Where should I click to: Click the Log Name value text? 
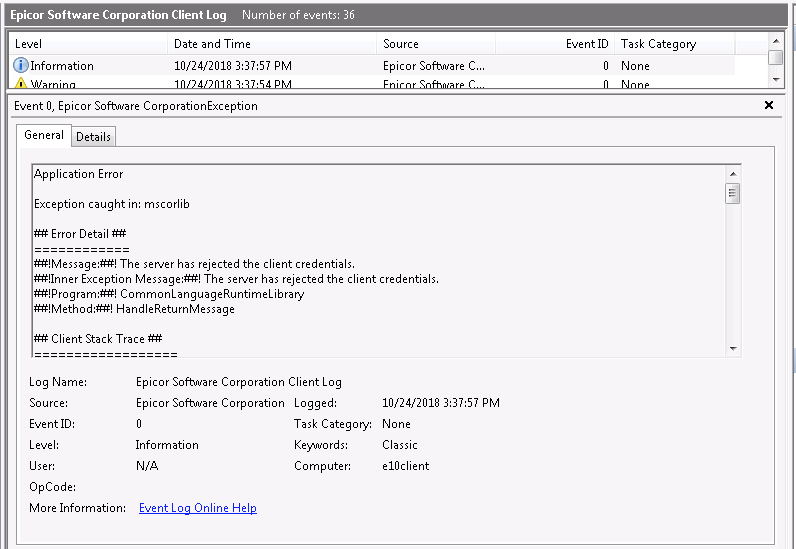239,382
